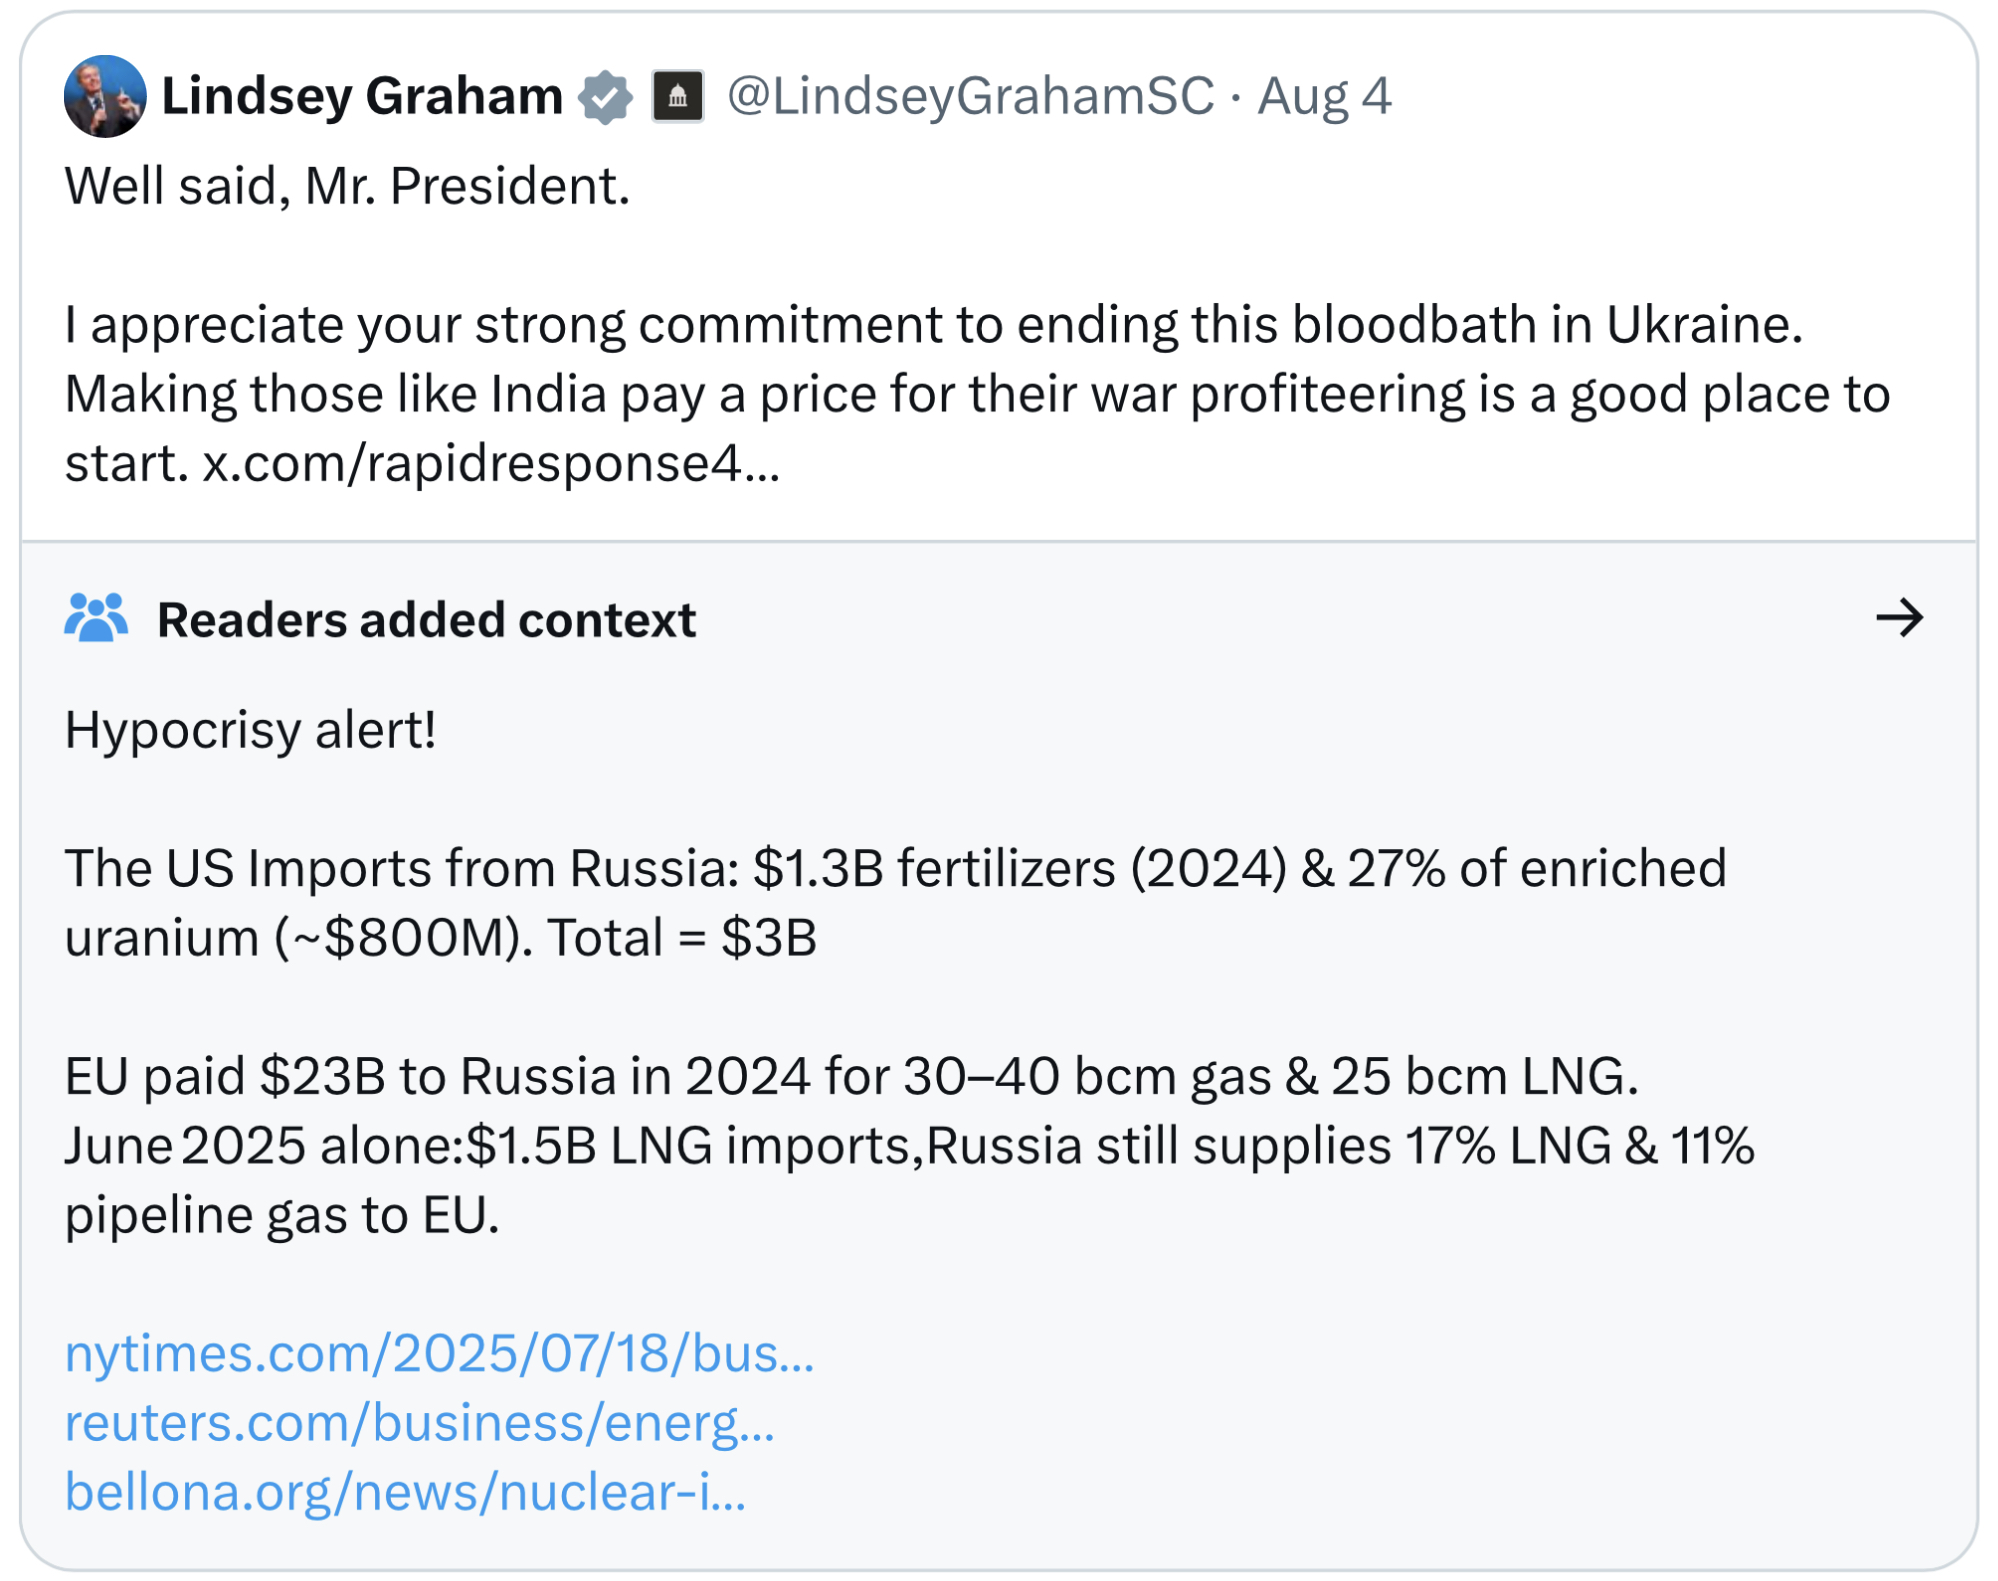Click the verified checkmark badge
The height and width of the screenshot is (1581, 1998).
pyautogui.click(x=606, y=97)
